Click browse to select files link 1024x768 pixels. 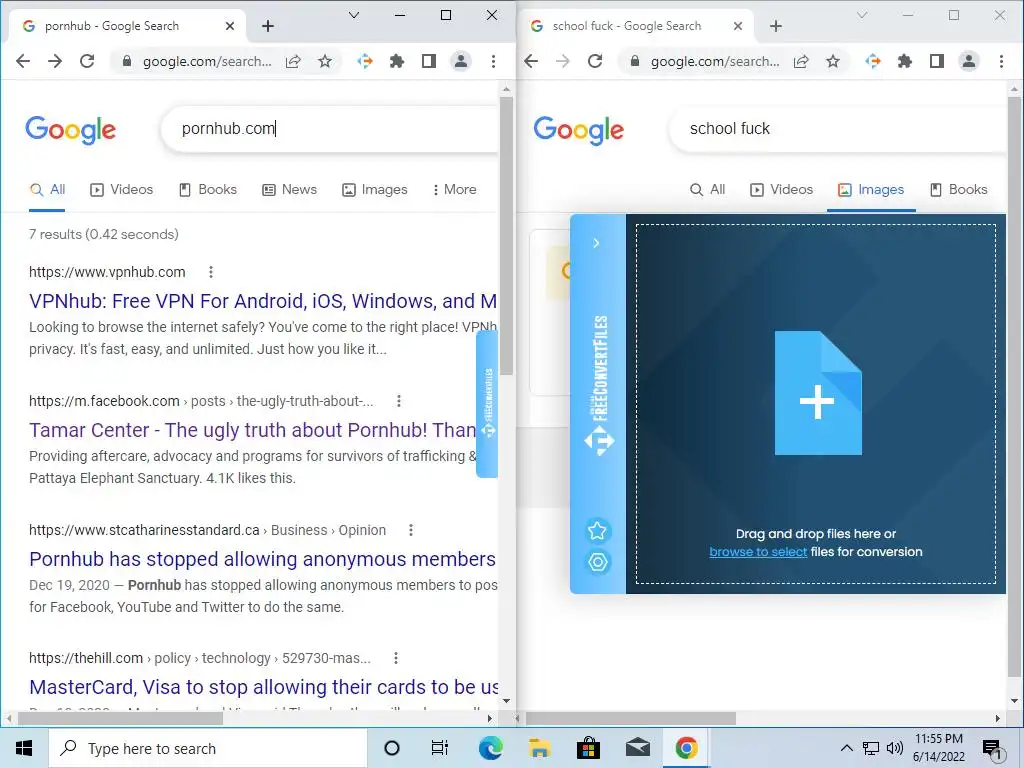758,552
